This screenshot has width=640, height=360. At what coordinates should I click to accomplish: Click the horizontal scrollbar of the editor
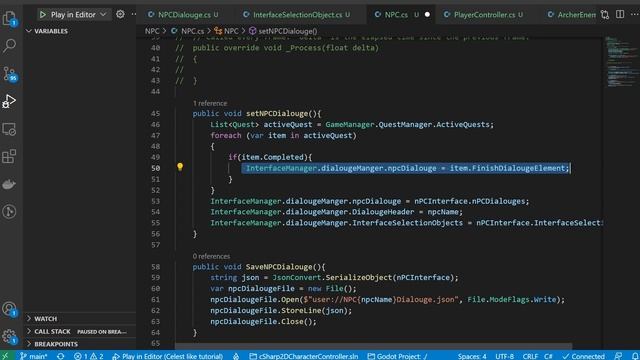[x=373, y=346]
